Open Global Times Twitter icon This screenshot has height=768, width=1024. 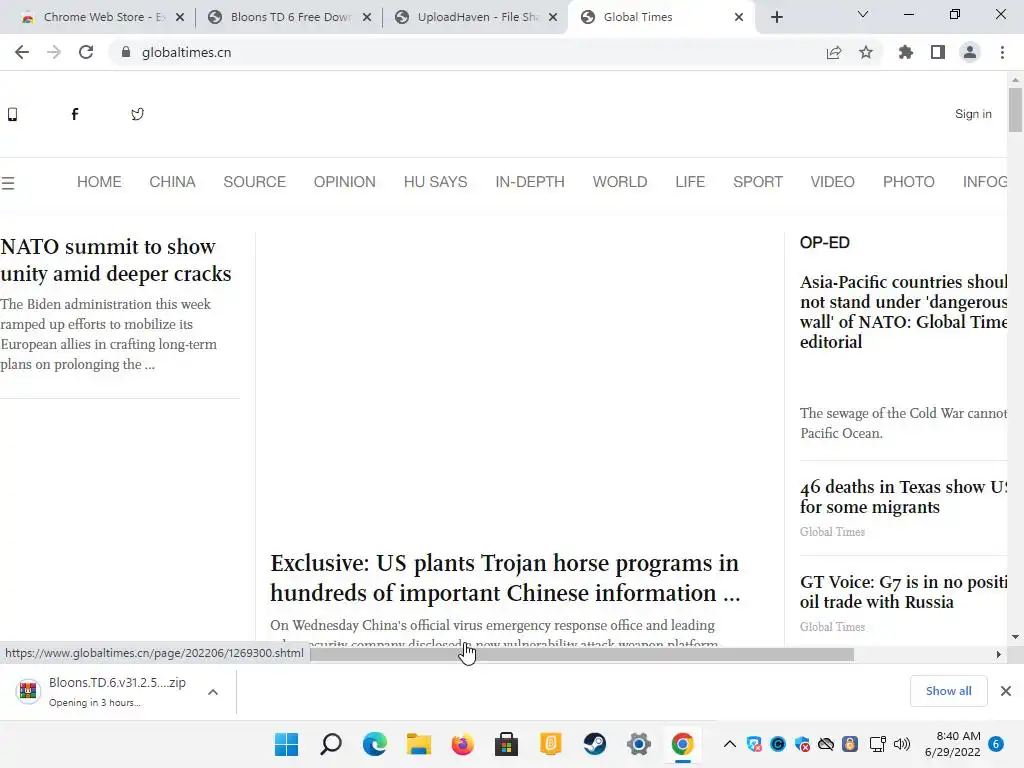[x=137, y=114]
